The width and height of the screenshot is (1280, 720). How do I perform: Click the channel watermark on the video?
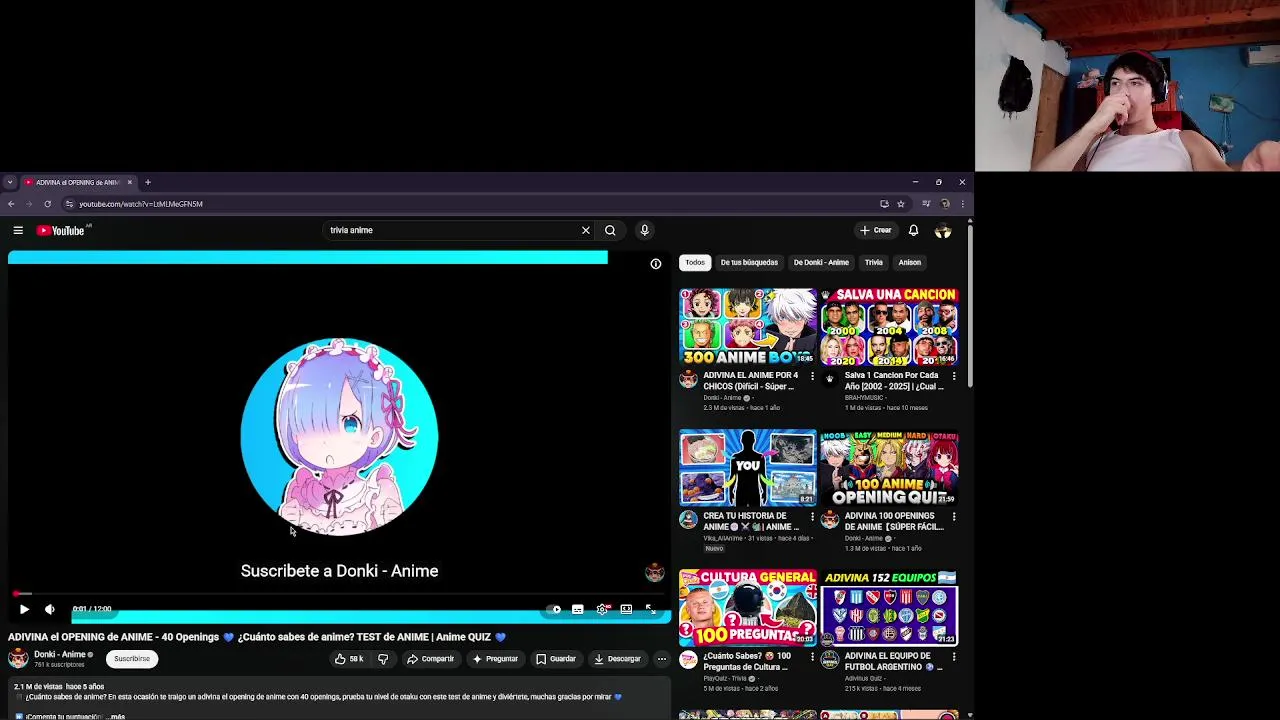[655, 572]
